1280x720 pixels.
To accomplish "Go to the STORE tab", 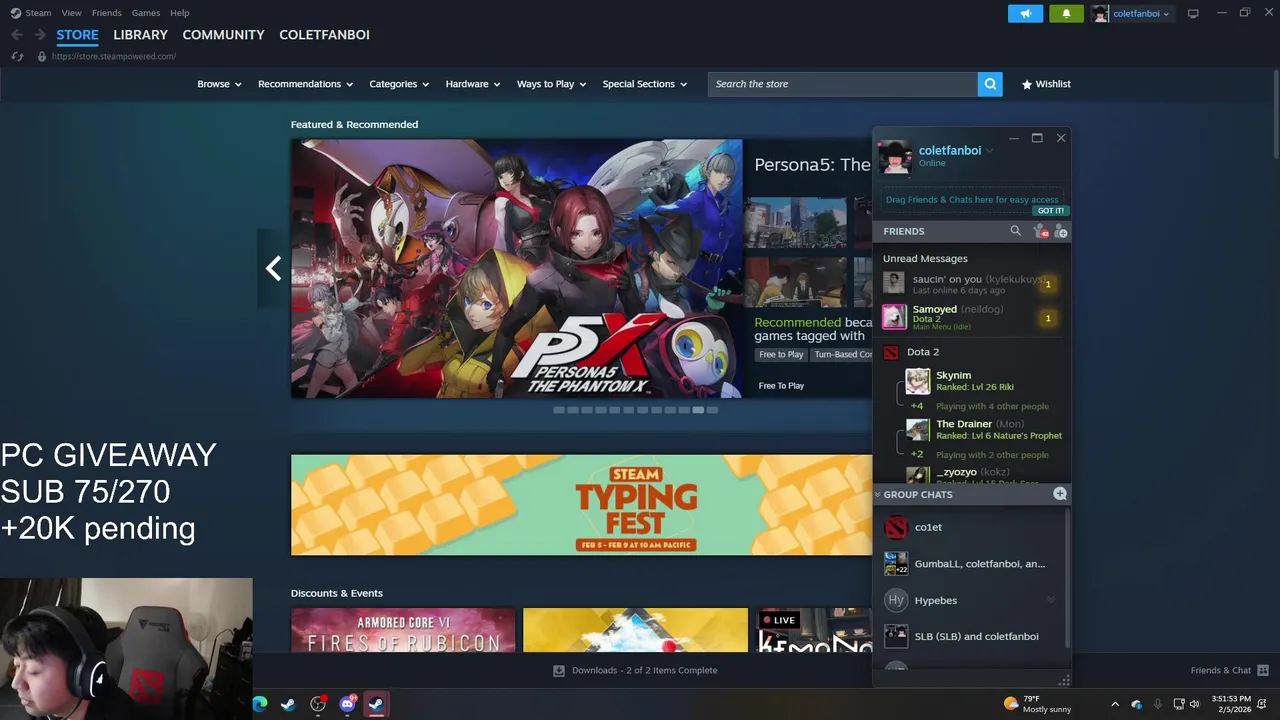I will click(x=77, y=34).
